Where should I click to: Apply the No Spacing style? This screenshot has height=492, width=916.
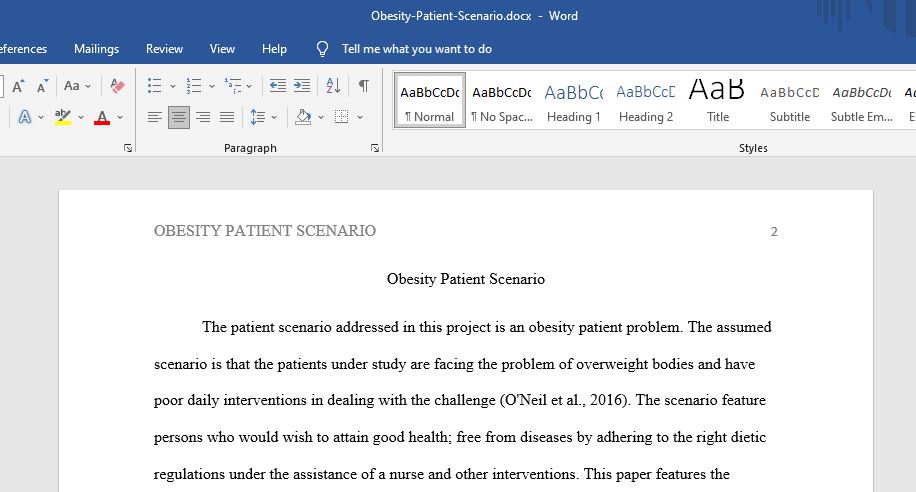(502, 101)
